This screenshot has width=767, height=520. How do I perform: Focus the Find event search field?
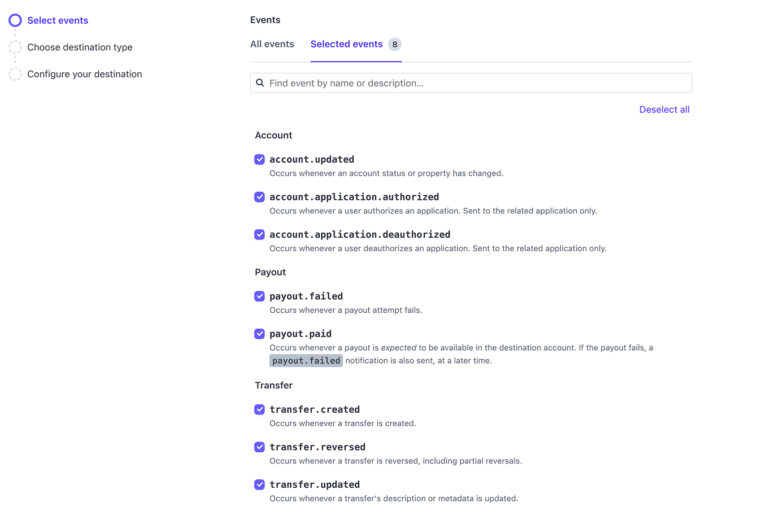coord(471,83)
